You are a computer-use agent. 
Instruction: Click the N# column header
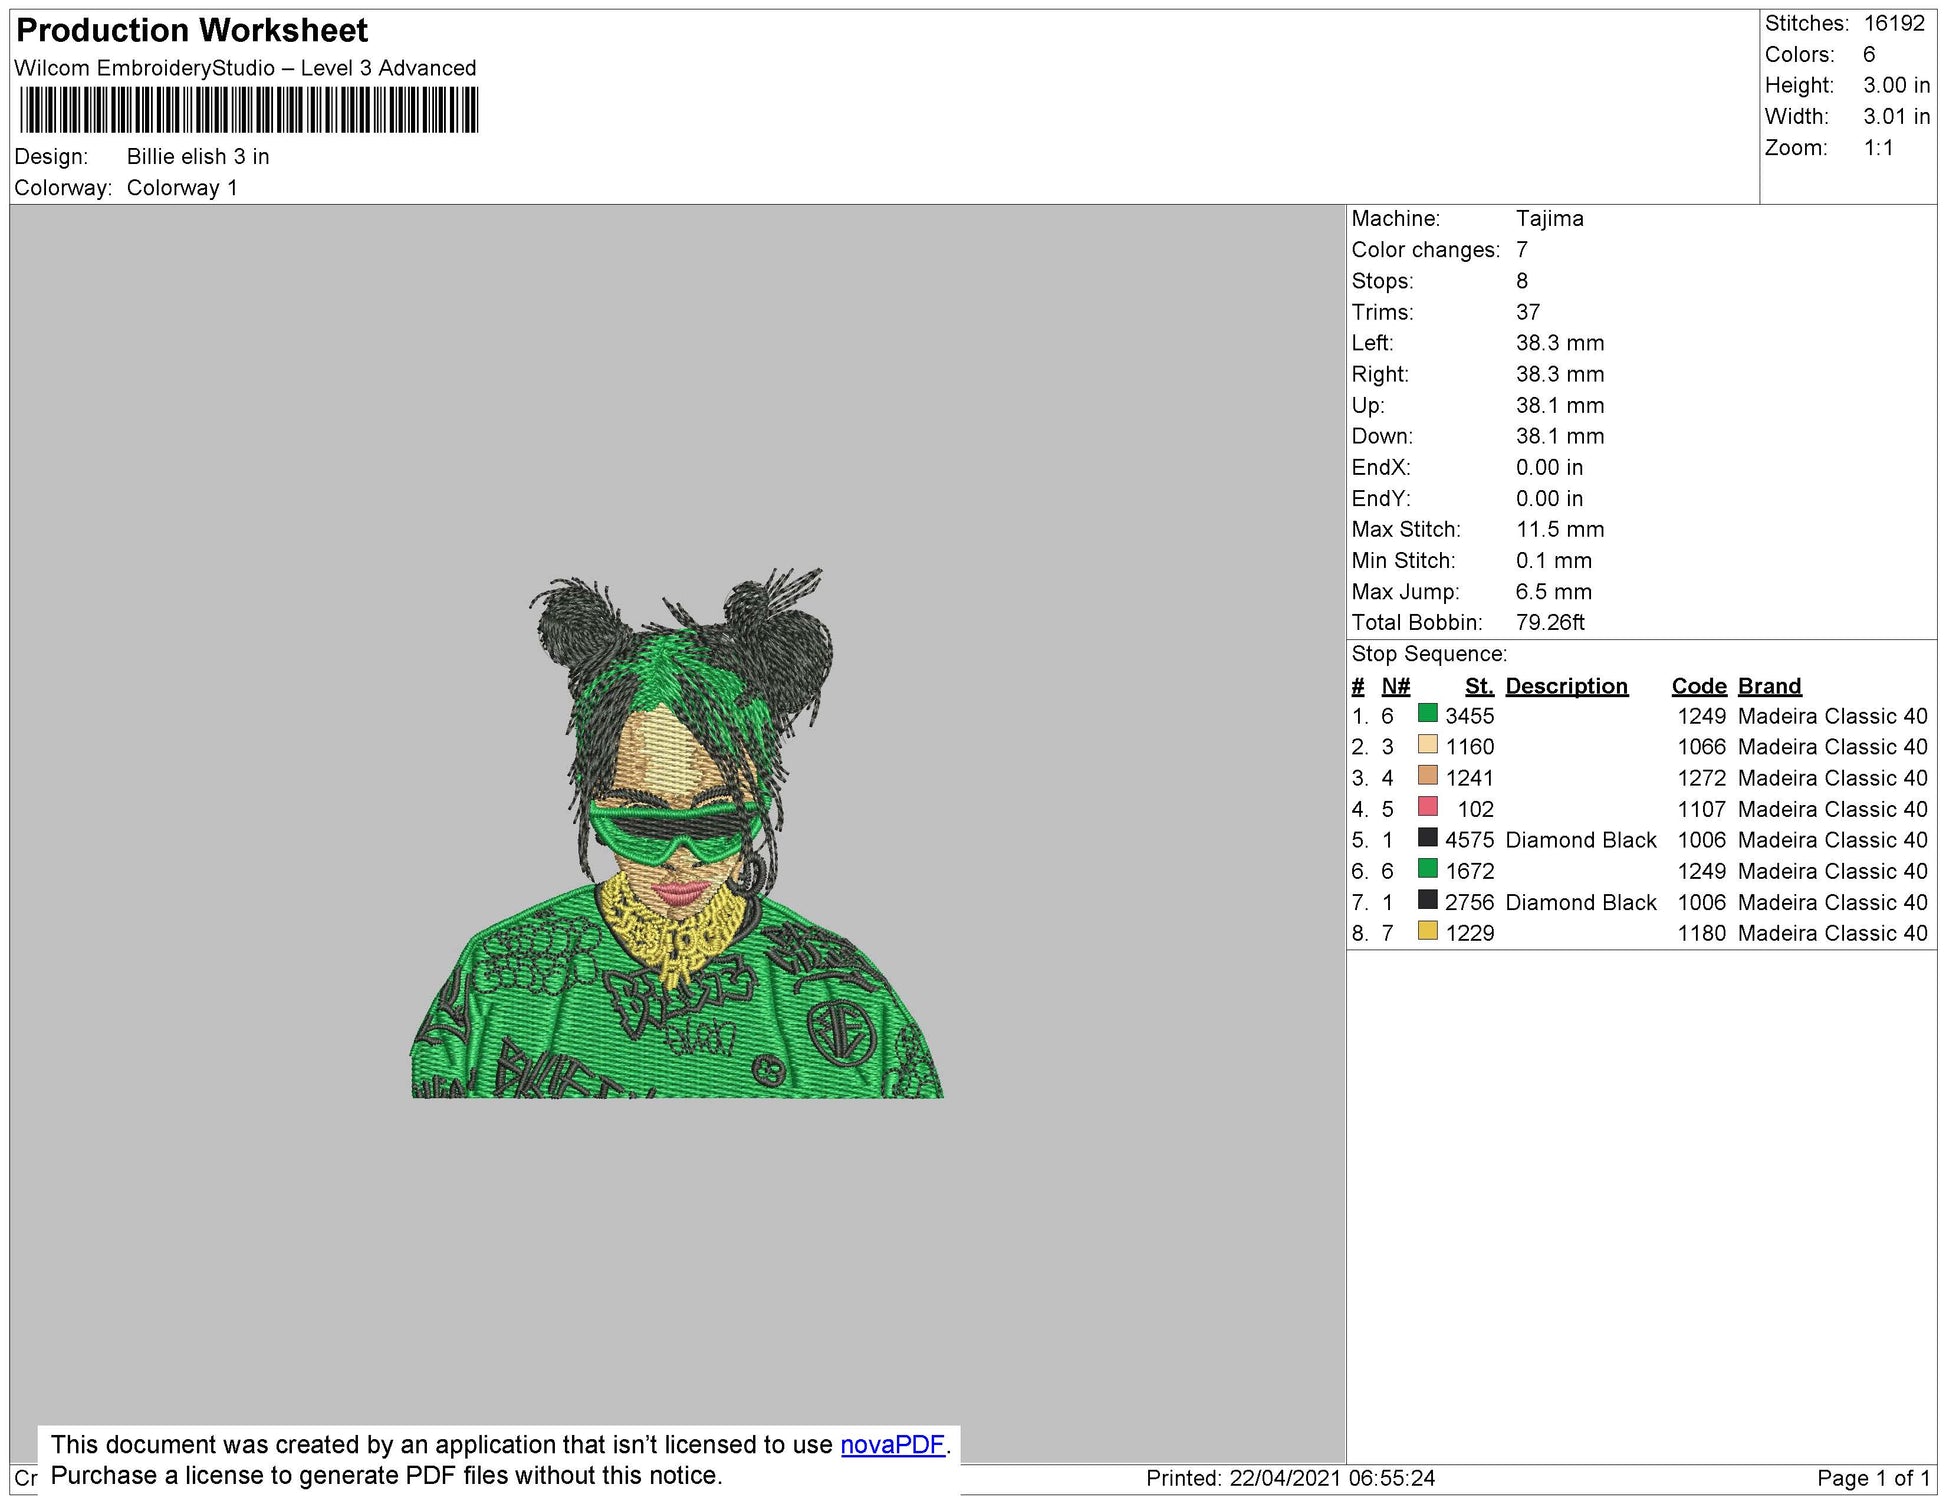pyautogui.click(x=1395, y=686)
